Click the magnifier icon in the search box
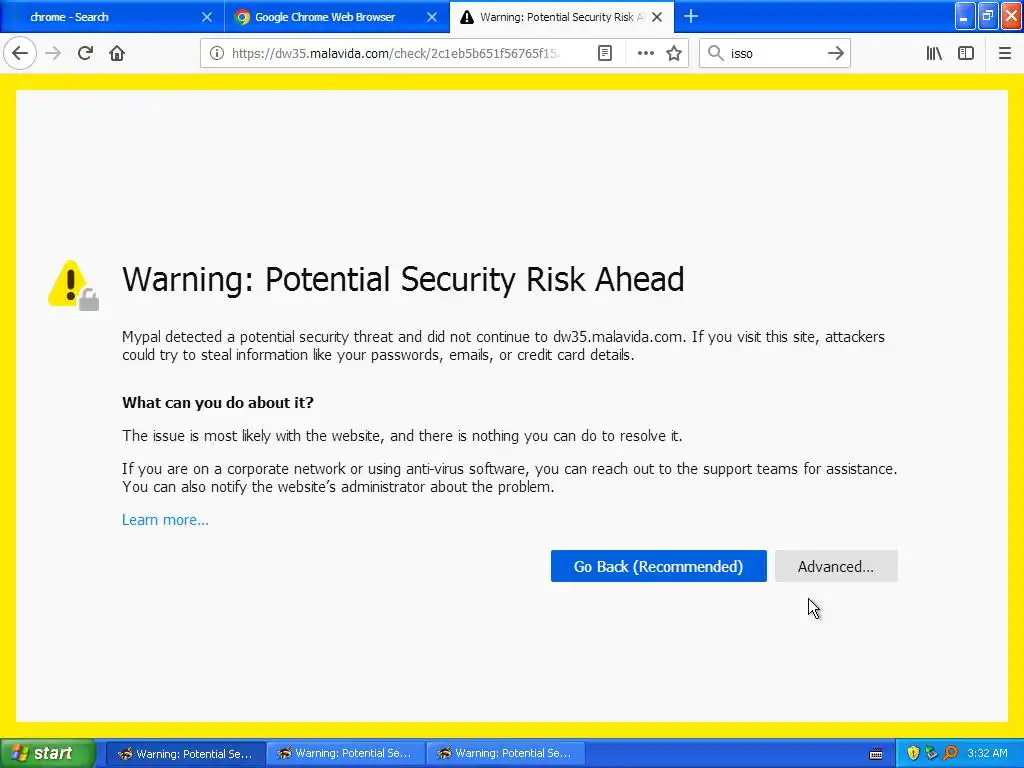 tap(716, 53)
